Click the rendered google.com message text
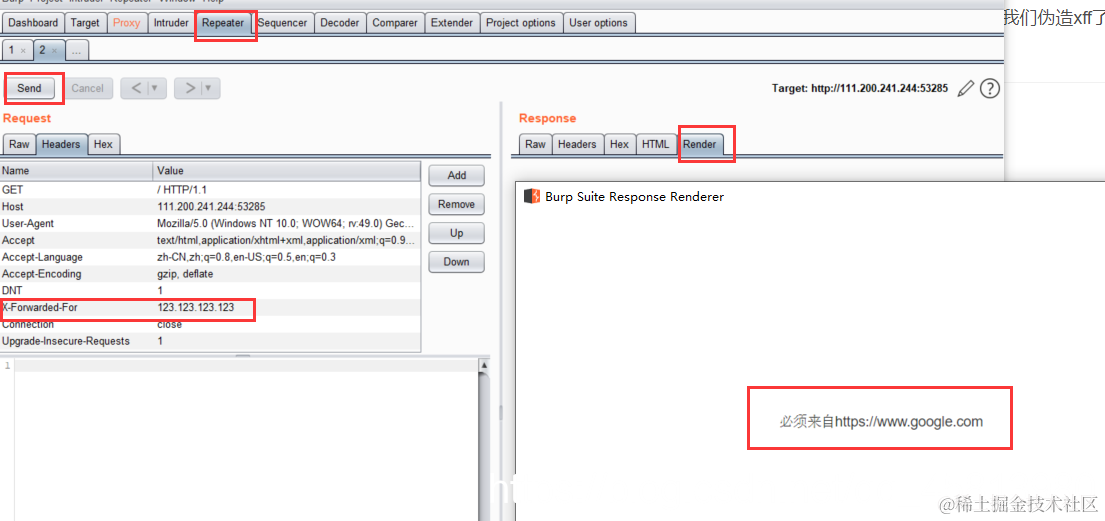 tap(881, 422)
